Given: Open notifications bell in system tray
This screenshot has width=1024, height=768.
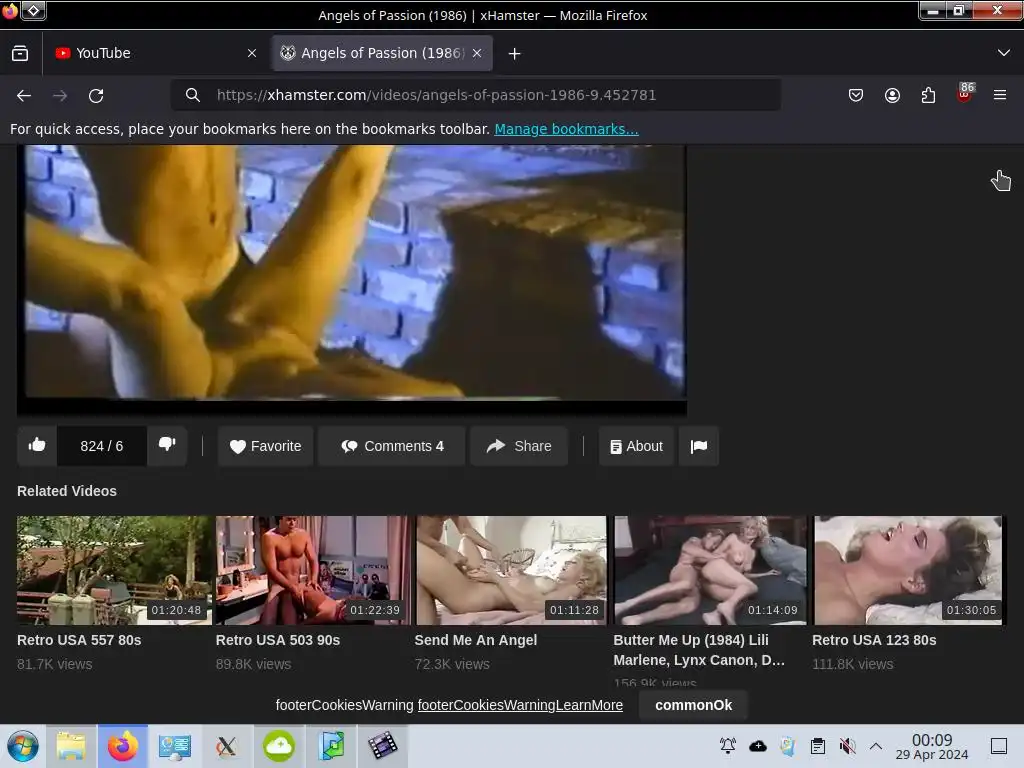Looking at the screenshot, I should pos(728,746).
